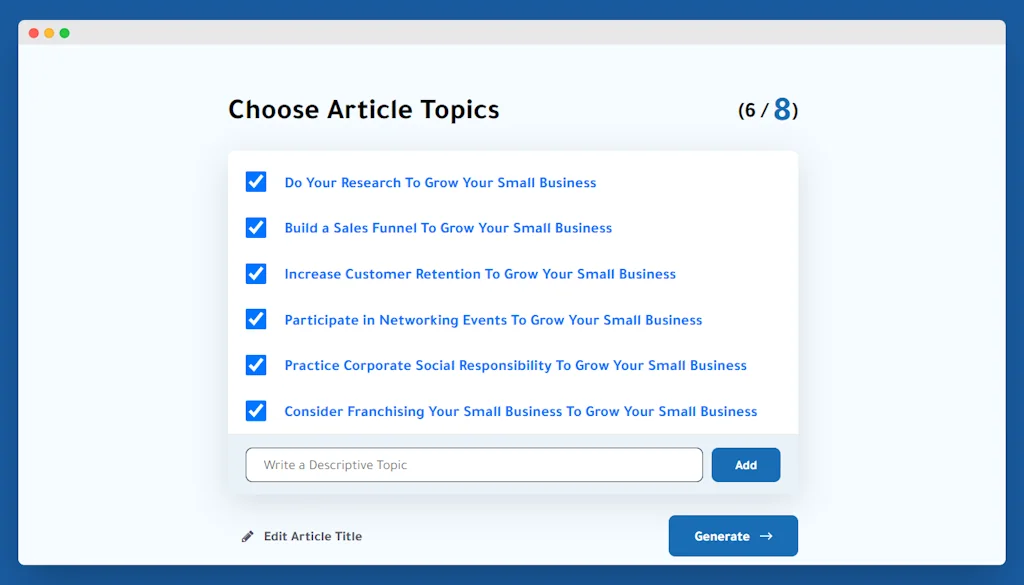This screenshot has height=585, width=1024.
Task: Toggle the Build a Sales Funnel checkbox
Action: pos(256,228)
